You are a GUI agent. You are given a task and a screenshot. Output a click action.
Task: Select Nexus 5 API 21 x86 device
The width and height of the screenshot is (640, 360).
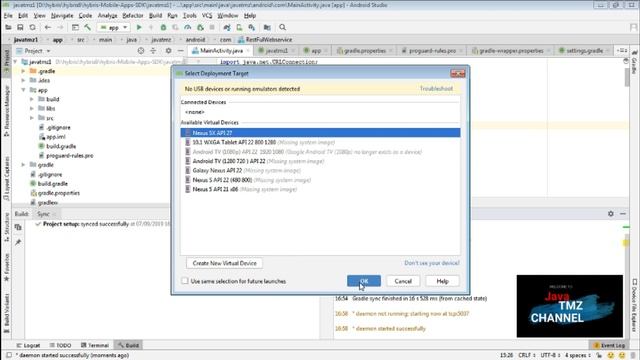(320, 189)
